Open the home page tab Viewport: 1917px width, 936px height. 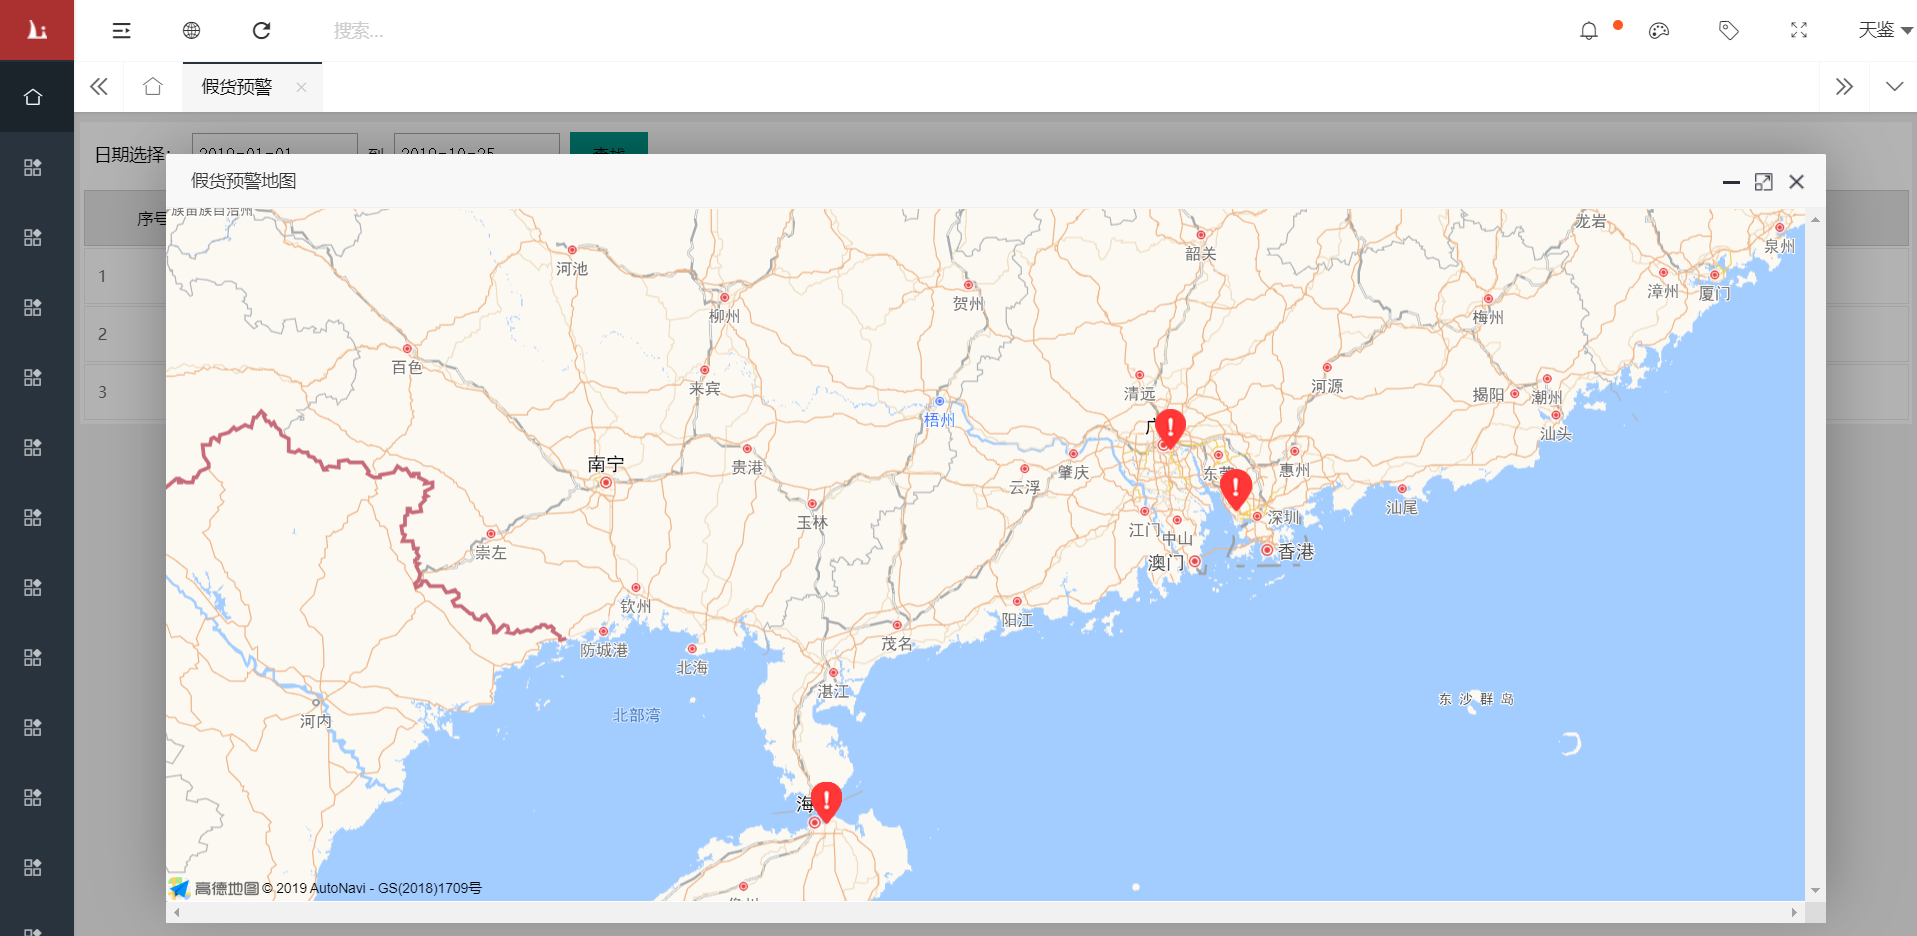pyautogui.click(x=152, y=87)
